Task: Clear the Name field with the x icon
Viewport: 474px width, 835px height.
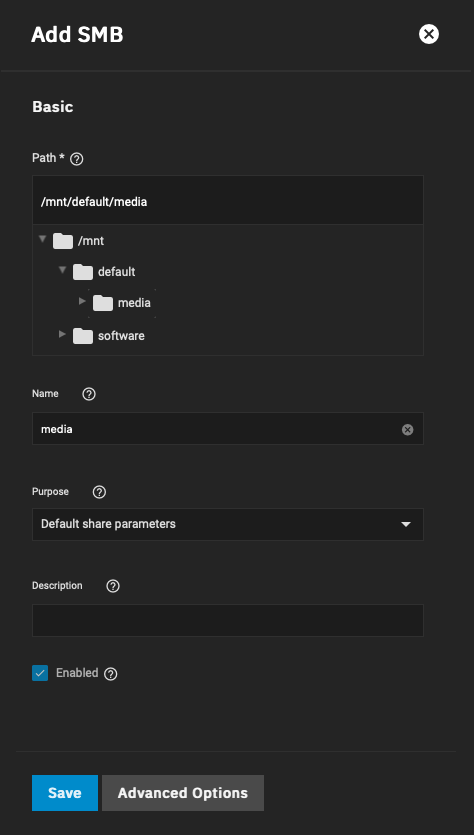Action: tap(407, 429)
